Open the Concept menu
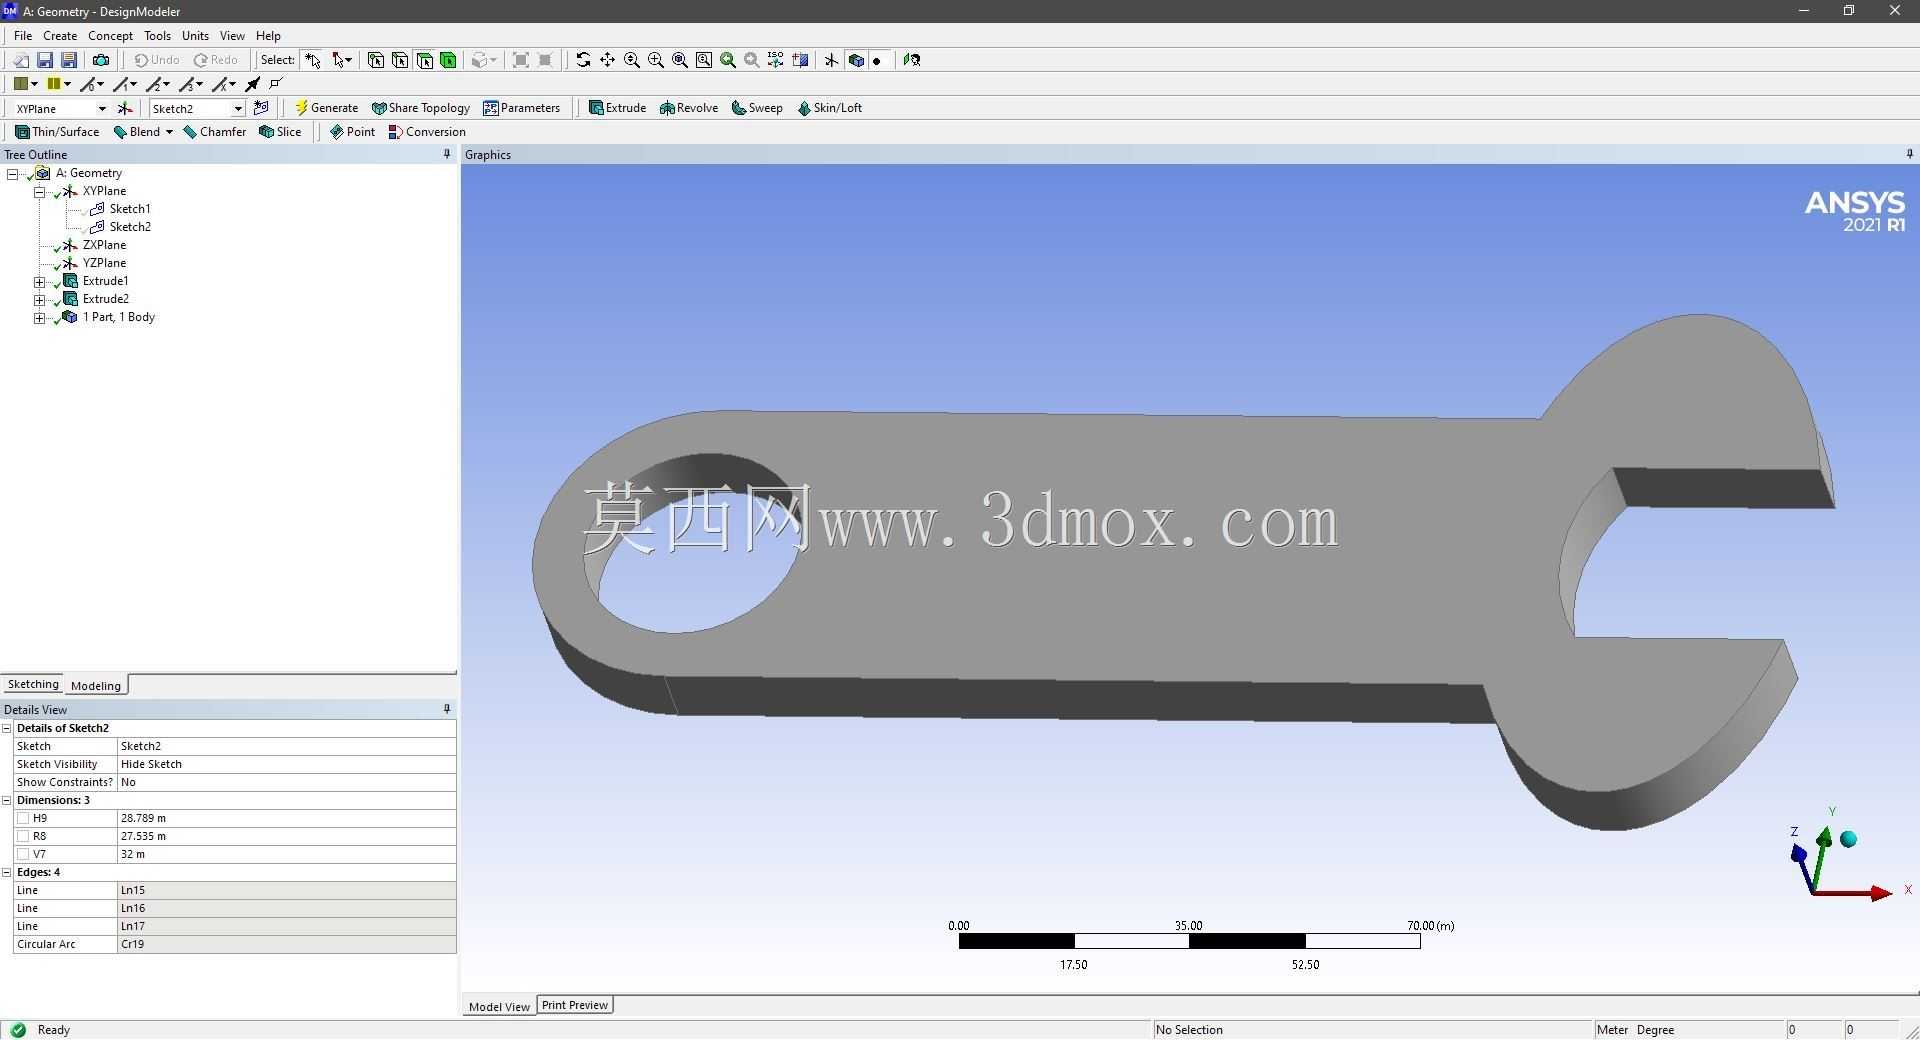This screenshot has width=1920, height=1040. 110,35
